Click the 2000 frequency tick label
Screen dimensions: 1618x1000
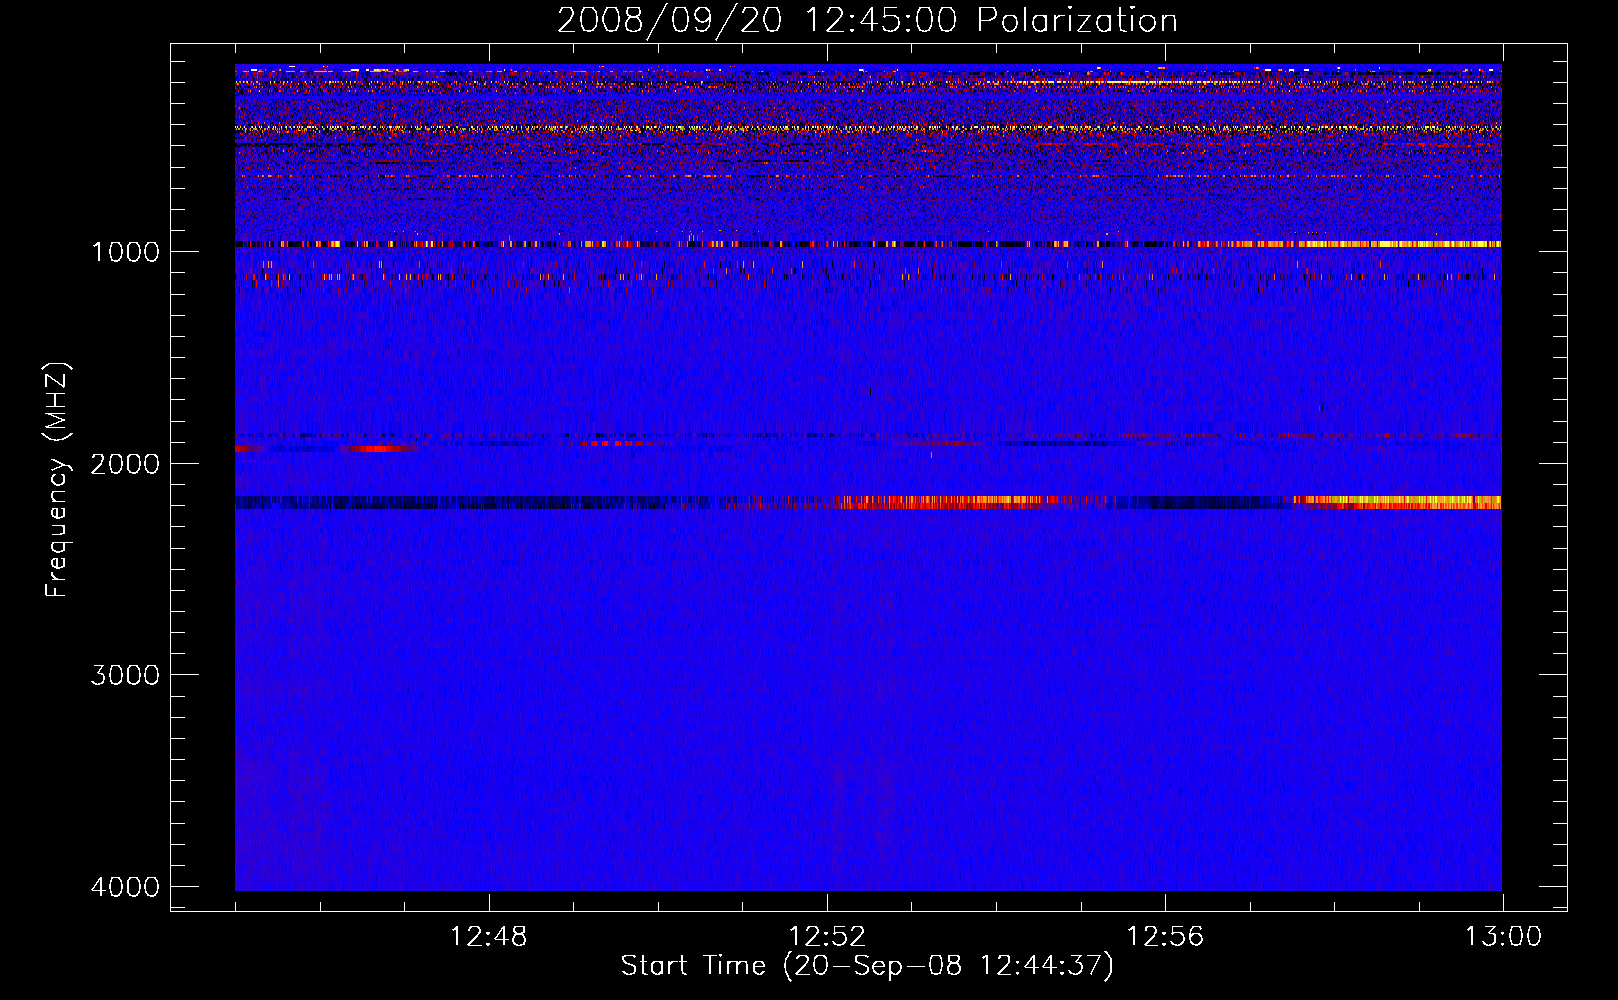click(125, 463)
